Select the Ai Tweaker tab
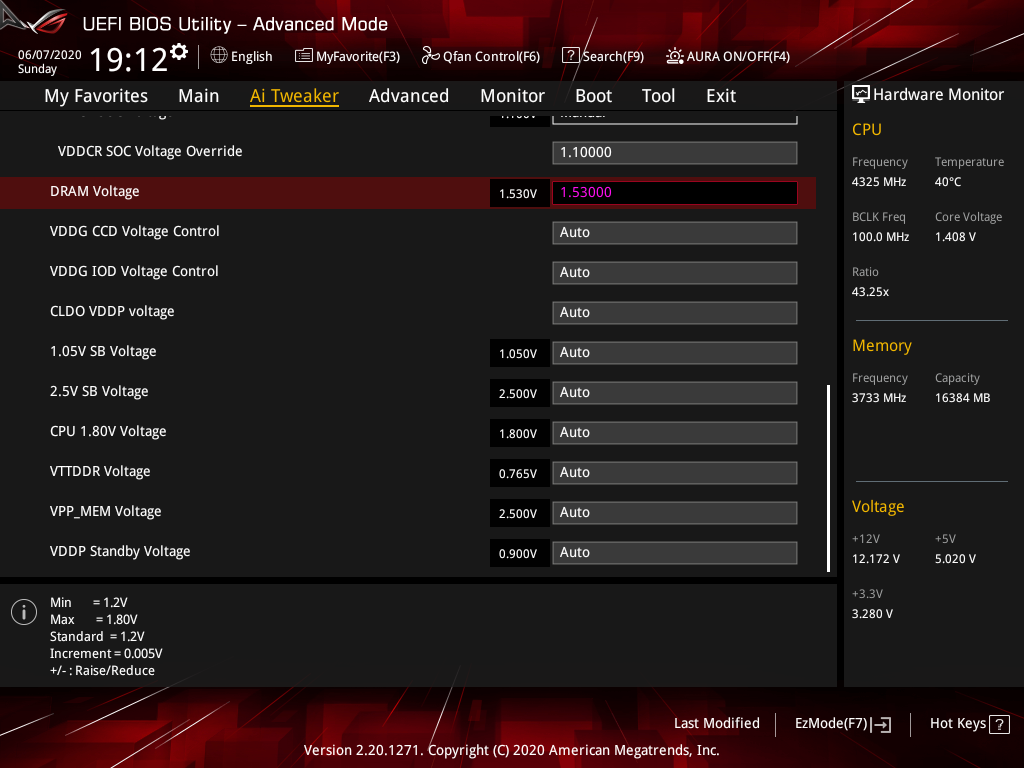This screenshot has height=768, width=1024. (x=294, y=96)
